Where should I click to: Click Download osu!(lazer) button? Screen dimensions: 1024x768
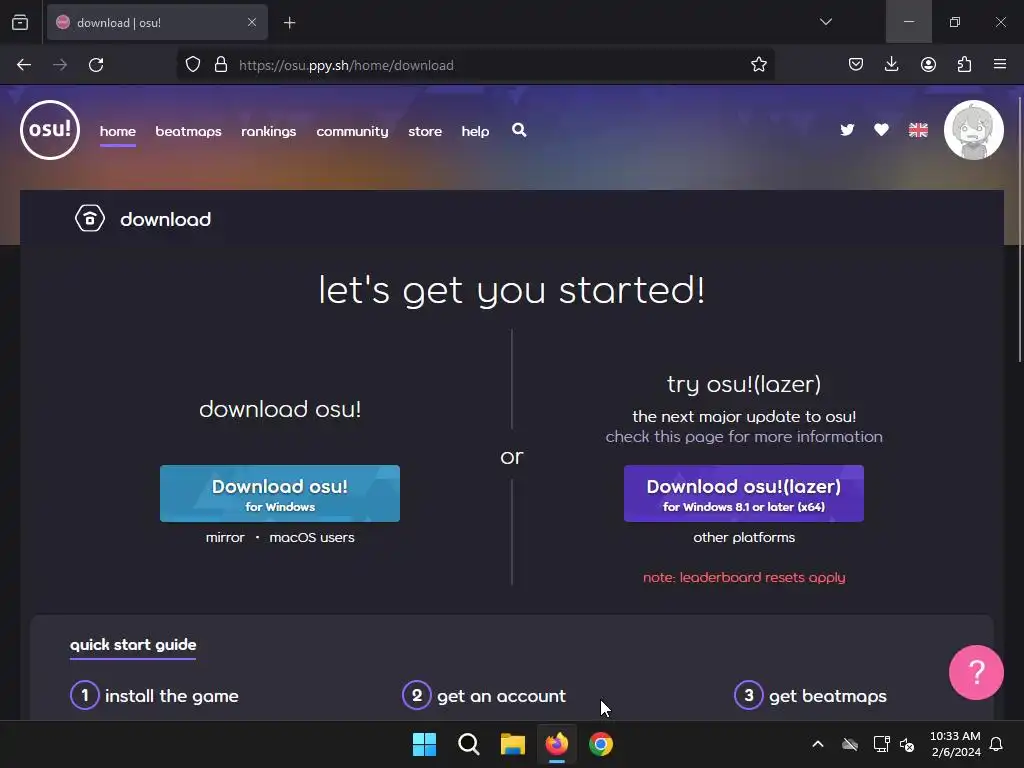[x=744, y=494]
